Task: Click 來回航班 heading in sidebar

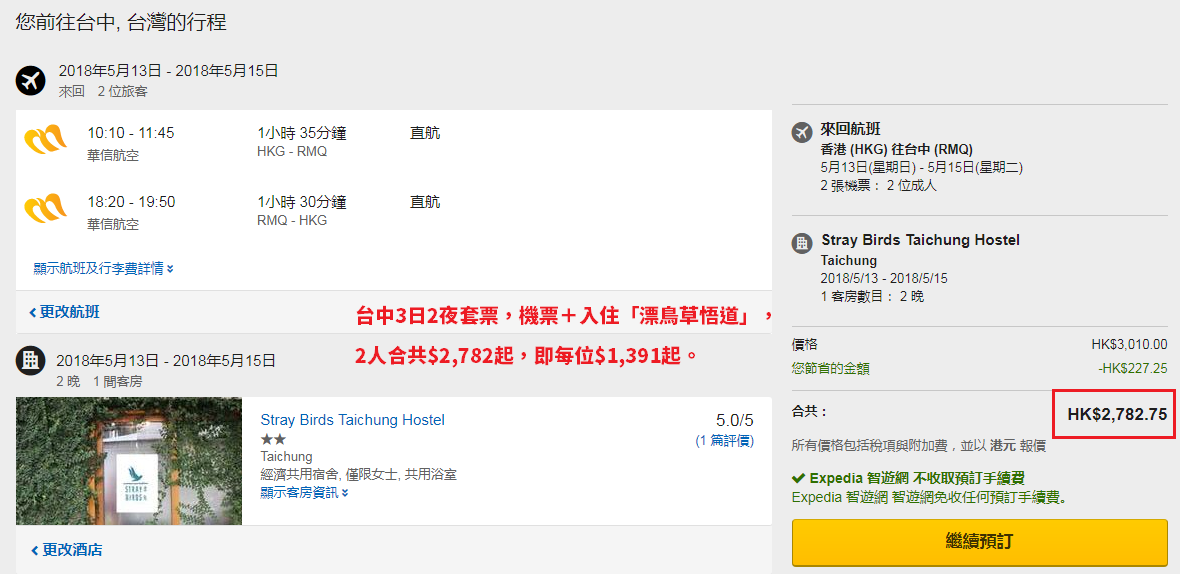Action: [850, 130]
